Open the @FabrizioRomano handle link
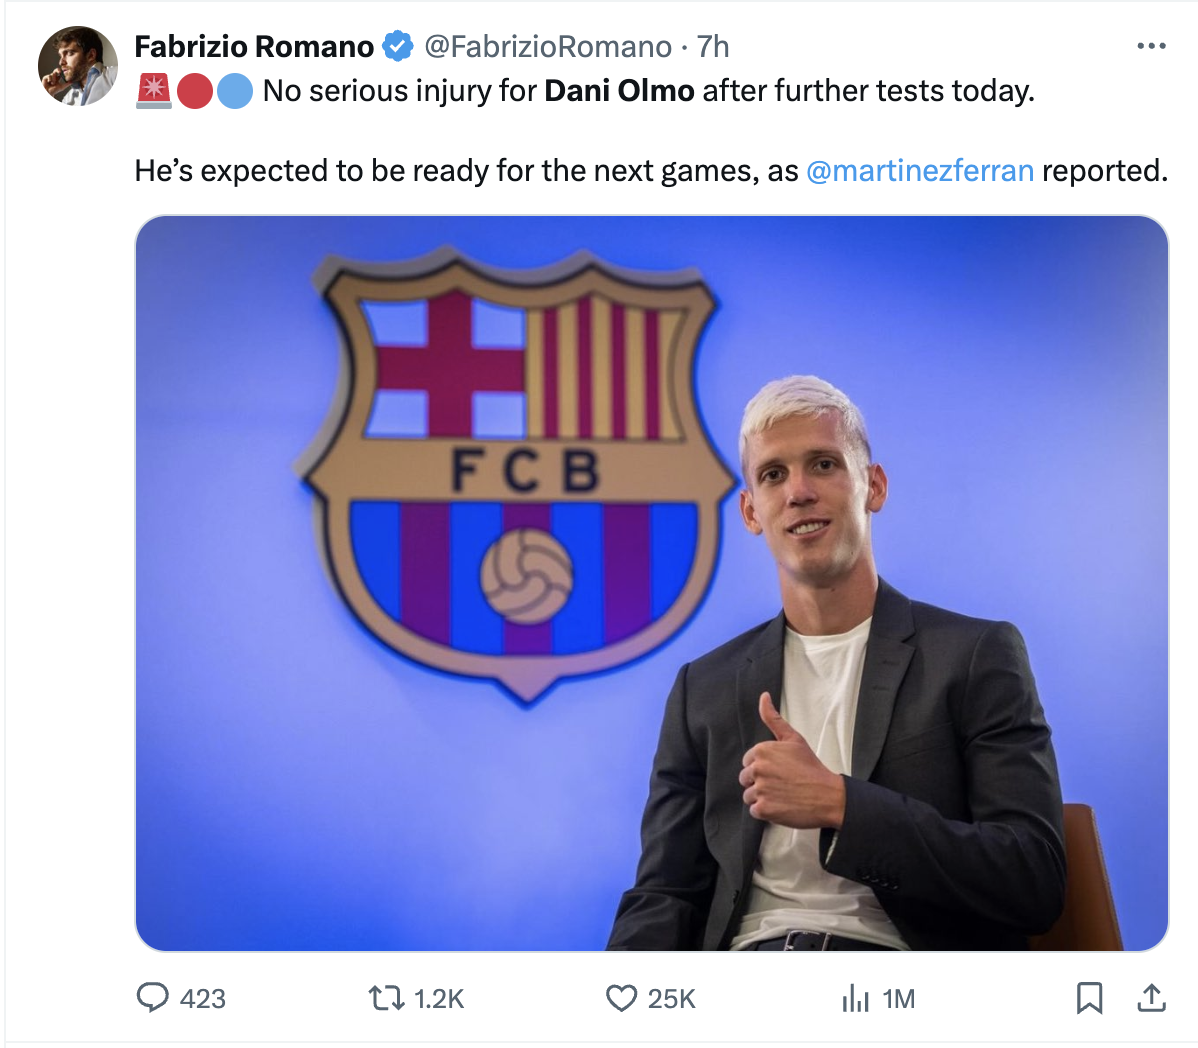The height and width of the screenshot is (1048, 1198). coord(548,47)
